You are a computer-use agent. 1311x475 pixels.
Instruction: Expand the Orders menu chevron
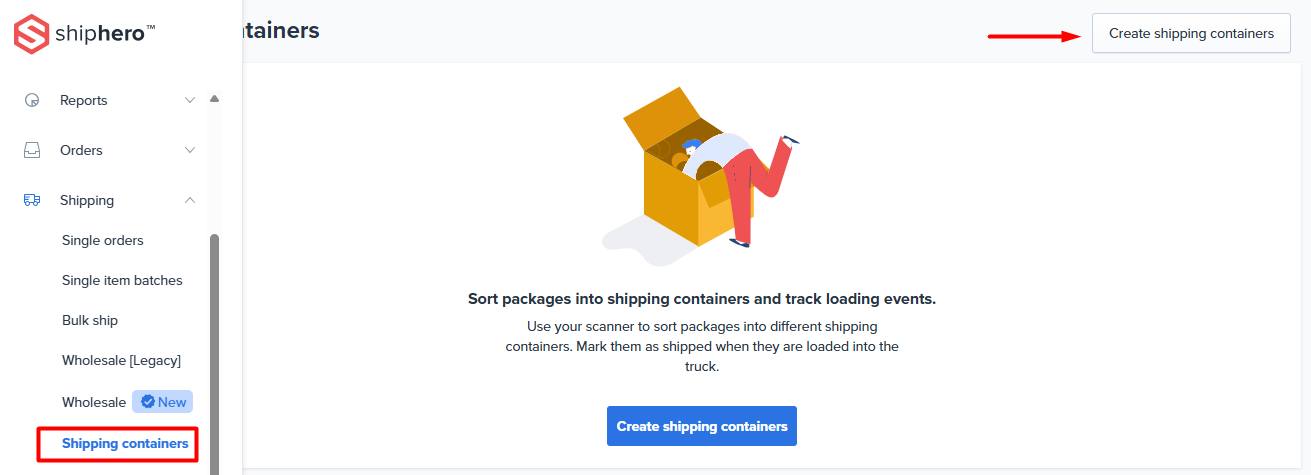tap(190, 150)
